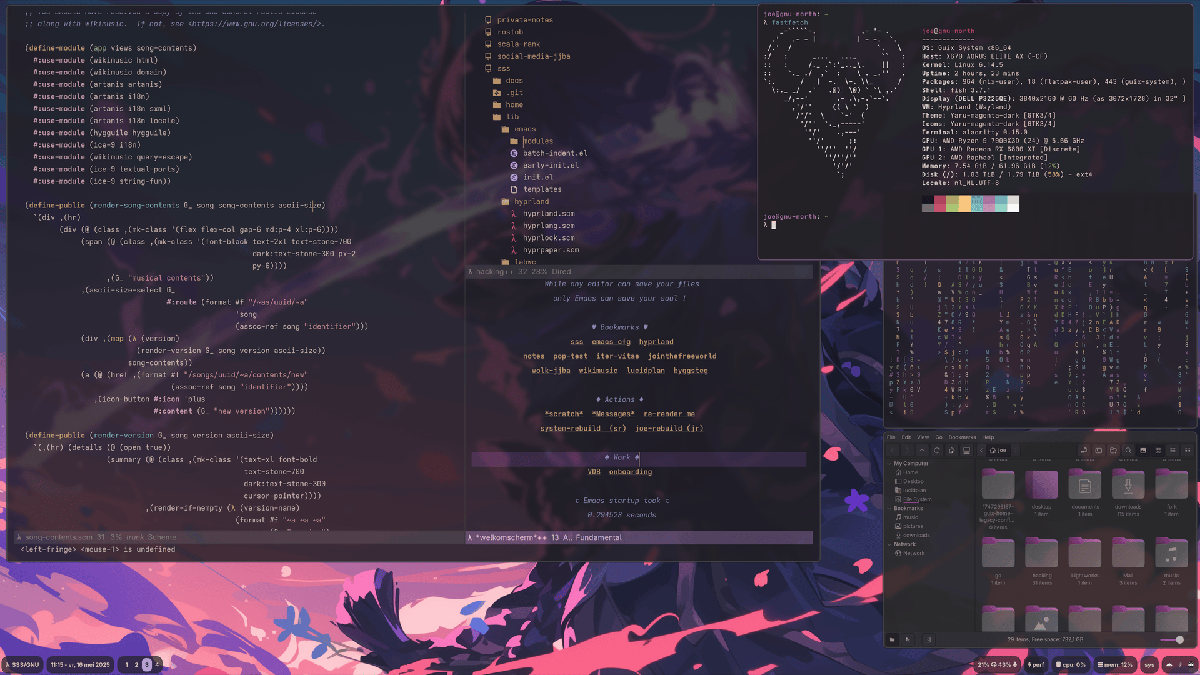Open the downloads folder icon in file grid
The width and height of the screenshot is (1200, 675).
tap(1128, 487)
